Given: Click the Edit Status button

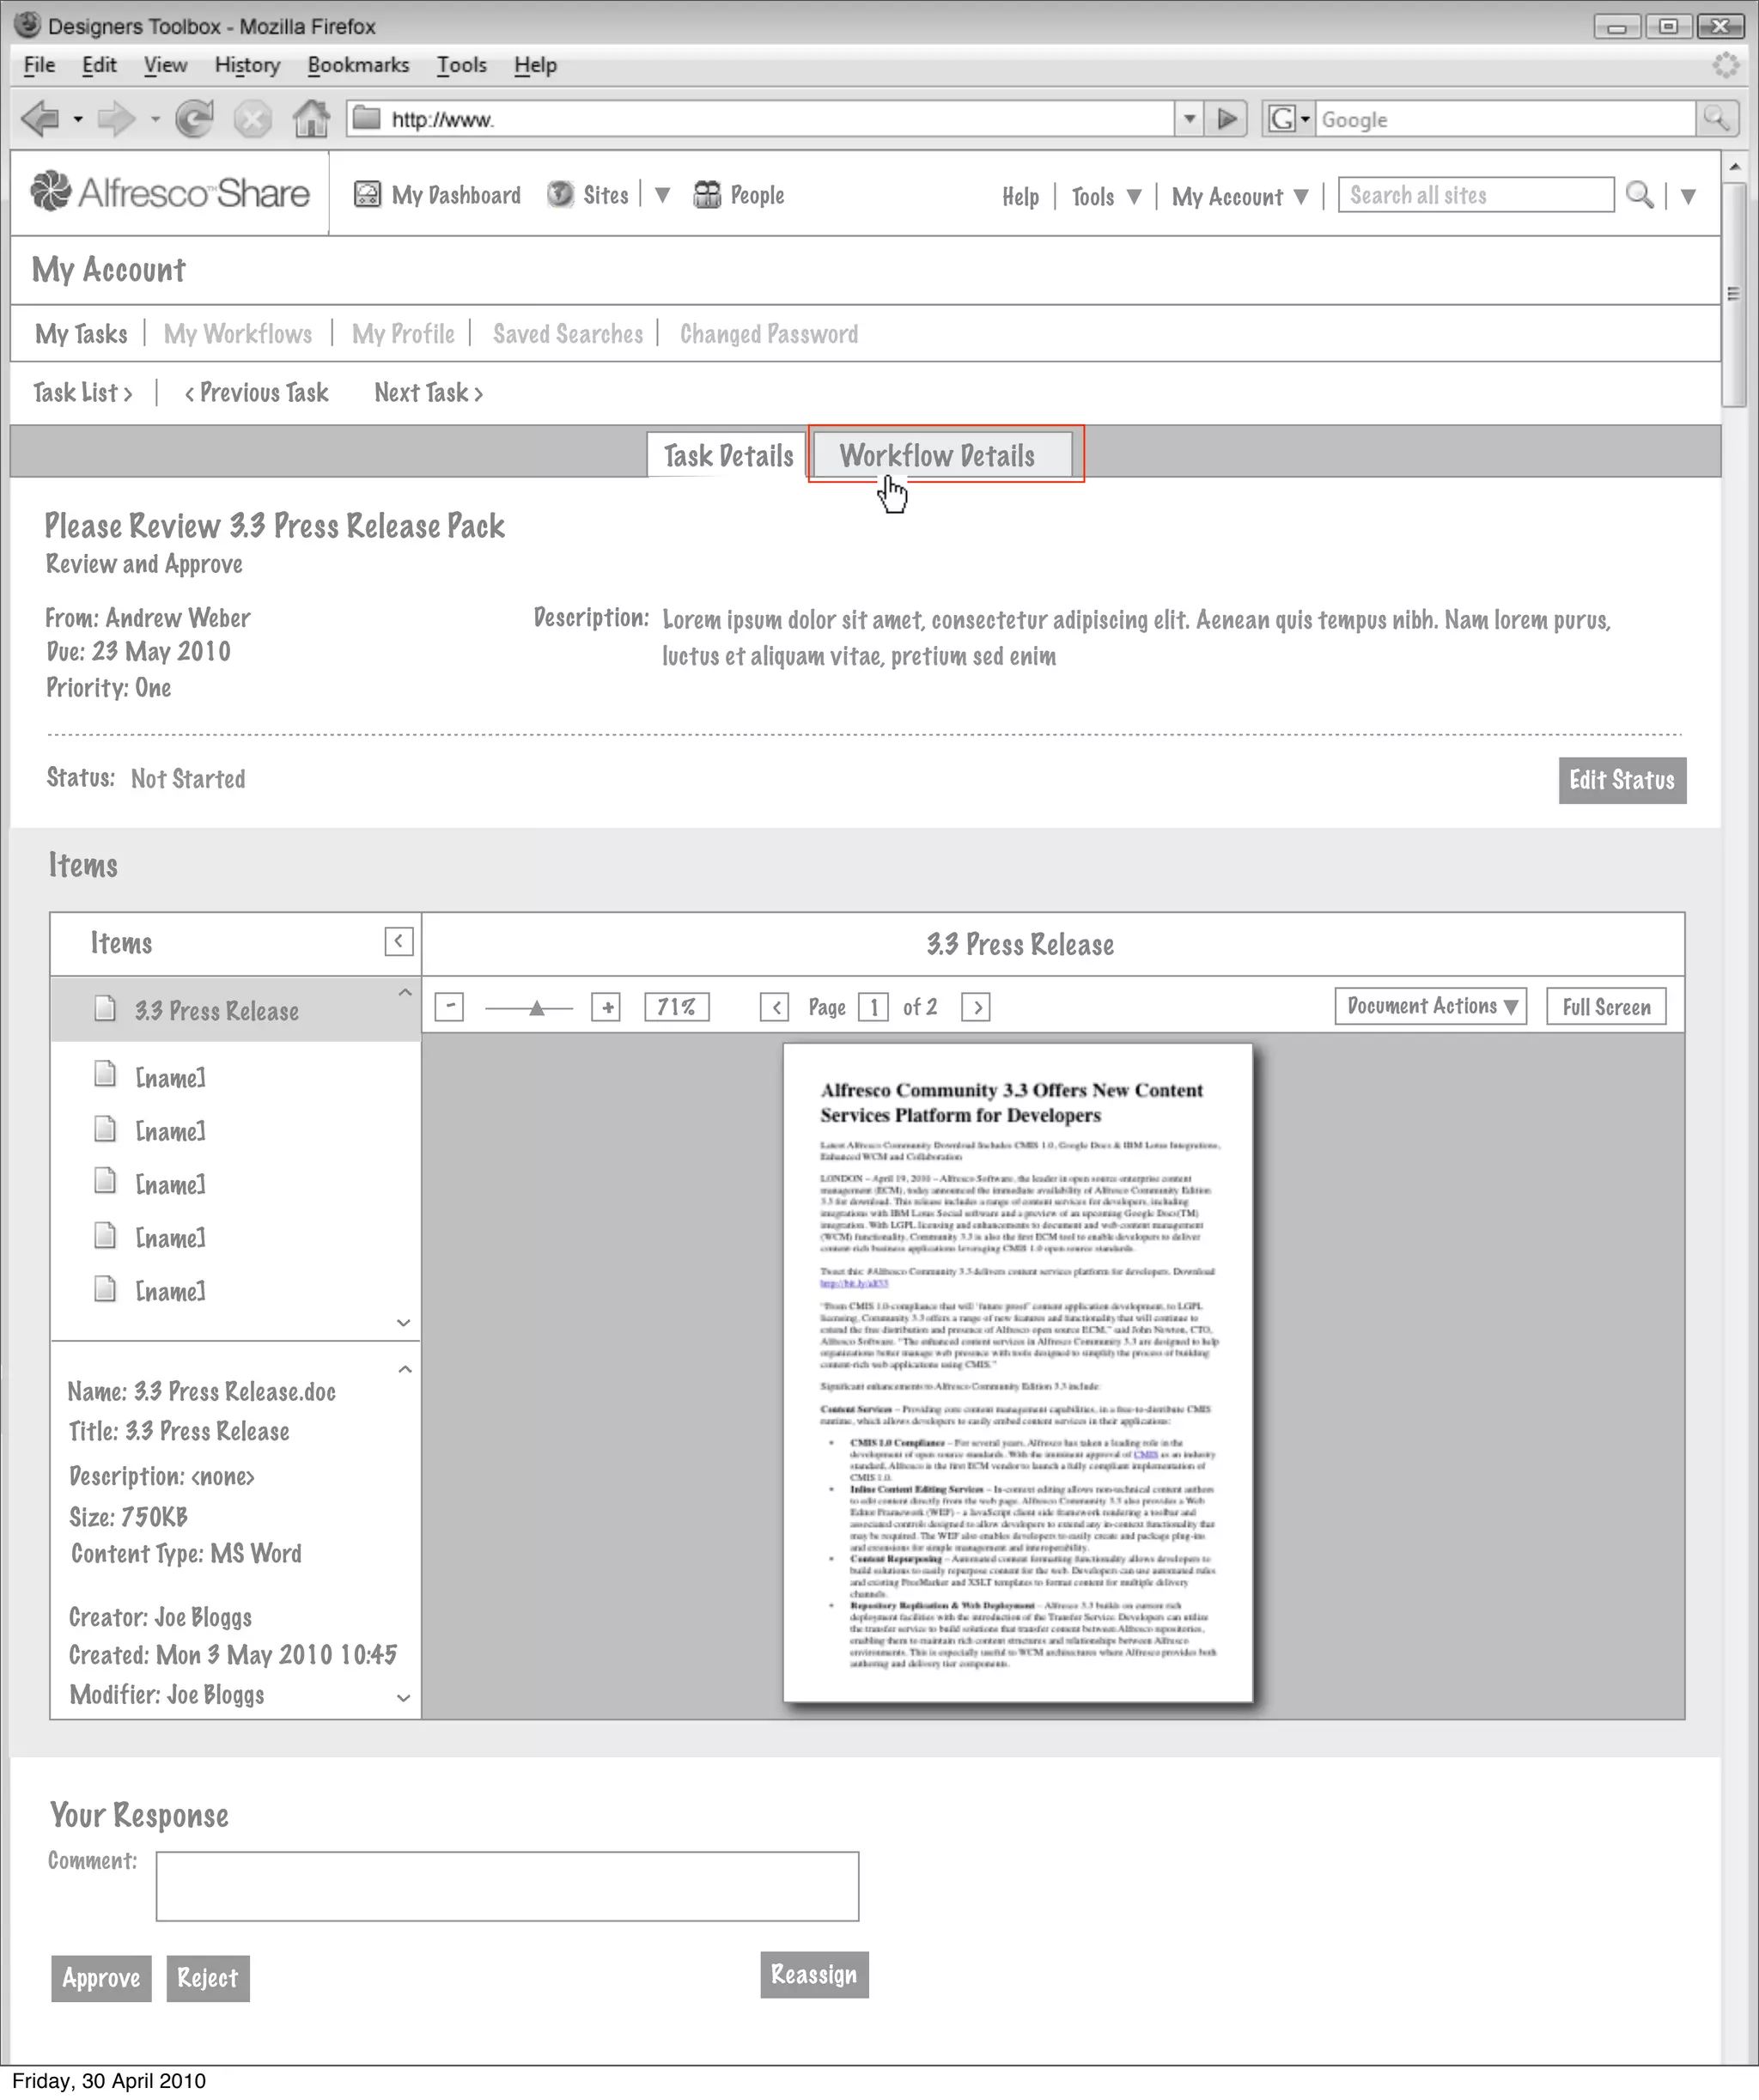Looking at the screenshot, I should [1621, 780].
